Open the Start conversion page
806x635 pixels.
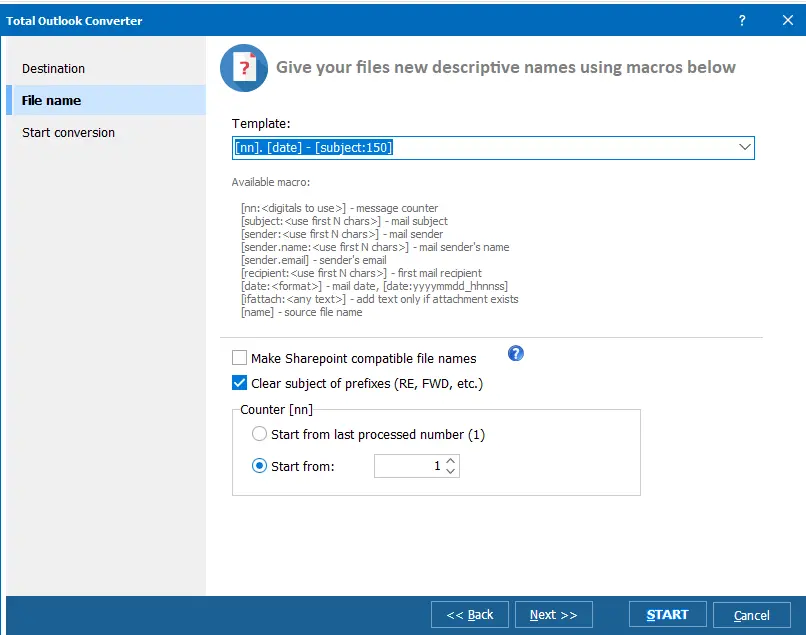coord(68,132)
